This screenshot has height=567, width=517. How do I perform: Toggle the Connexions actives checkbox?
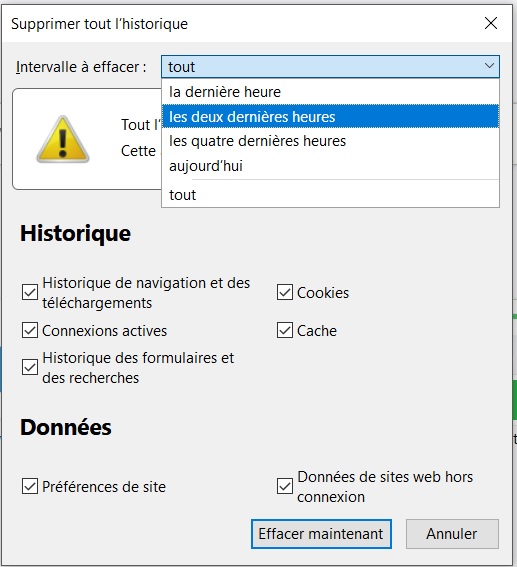tap(30, 330)
